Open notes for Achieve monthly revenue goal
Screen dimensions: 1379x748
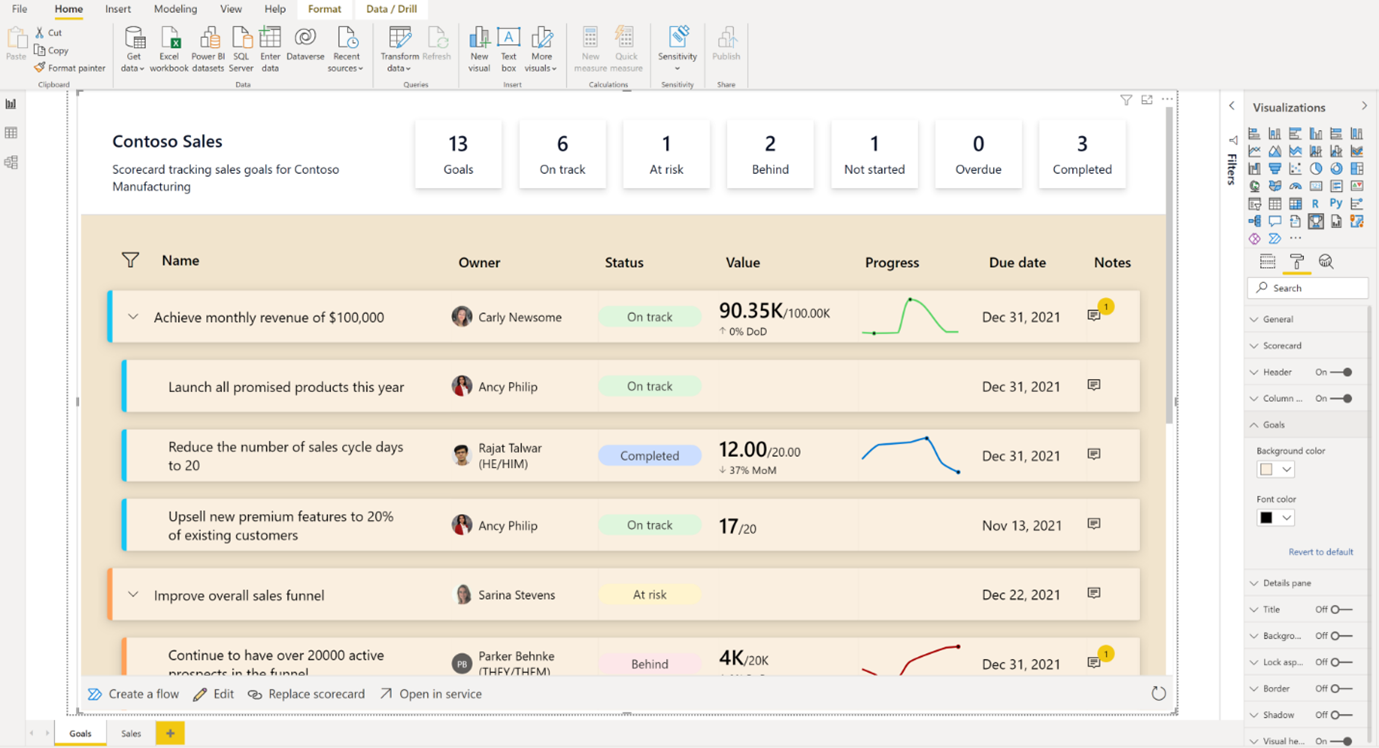[x=1094, y=316]
